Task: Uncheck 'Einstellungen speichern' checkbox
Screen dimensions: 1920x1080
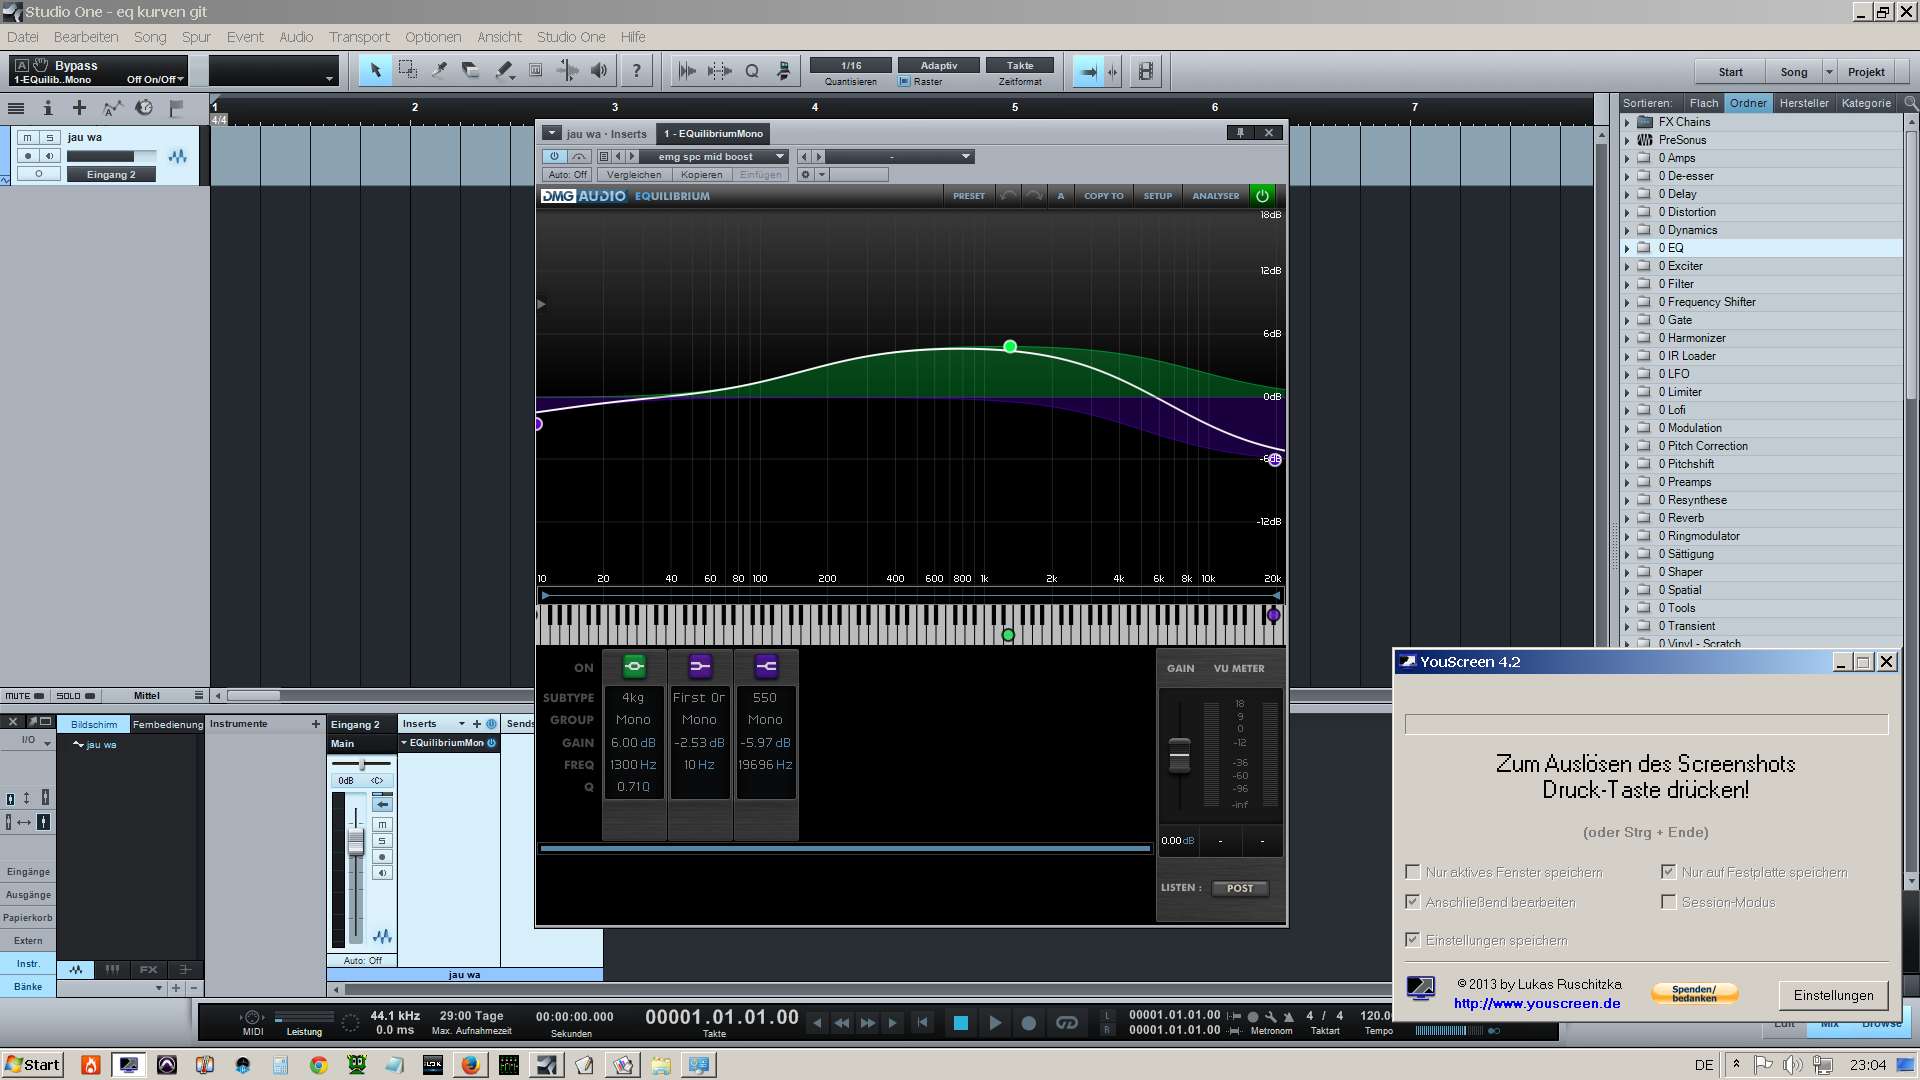Action: 1413,940
